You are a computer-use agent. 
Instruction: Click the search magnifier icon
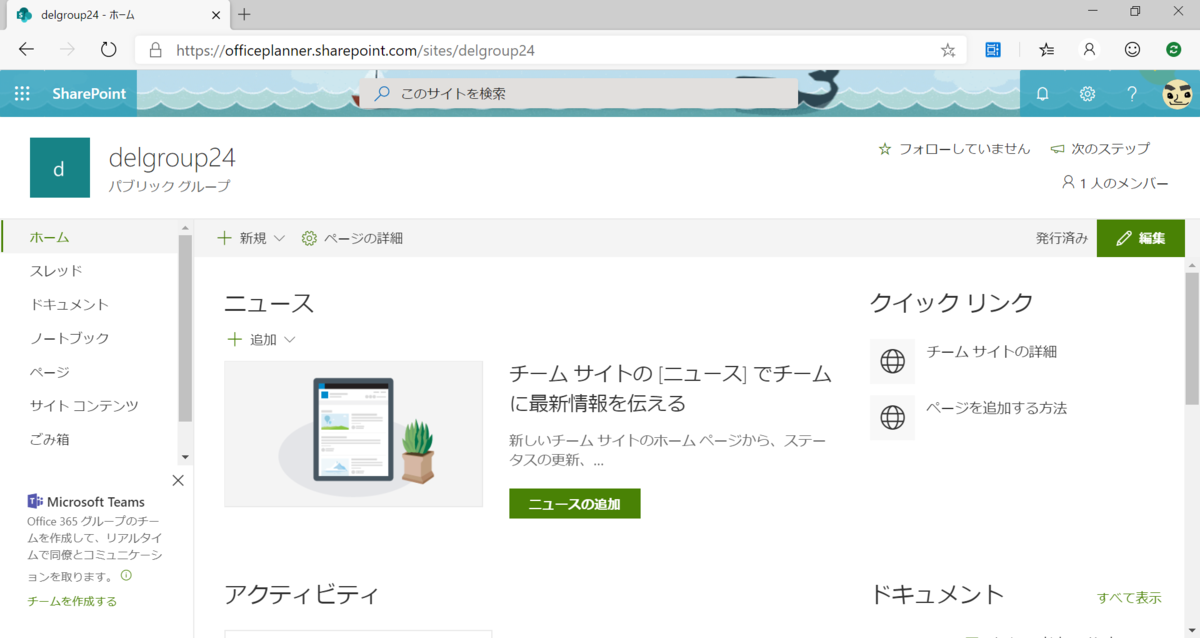click(381, 93)
